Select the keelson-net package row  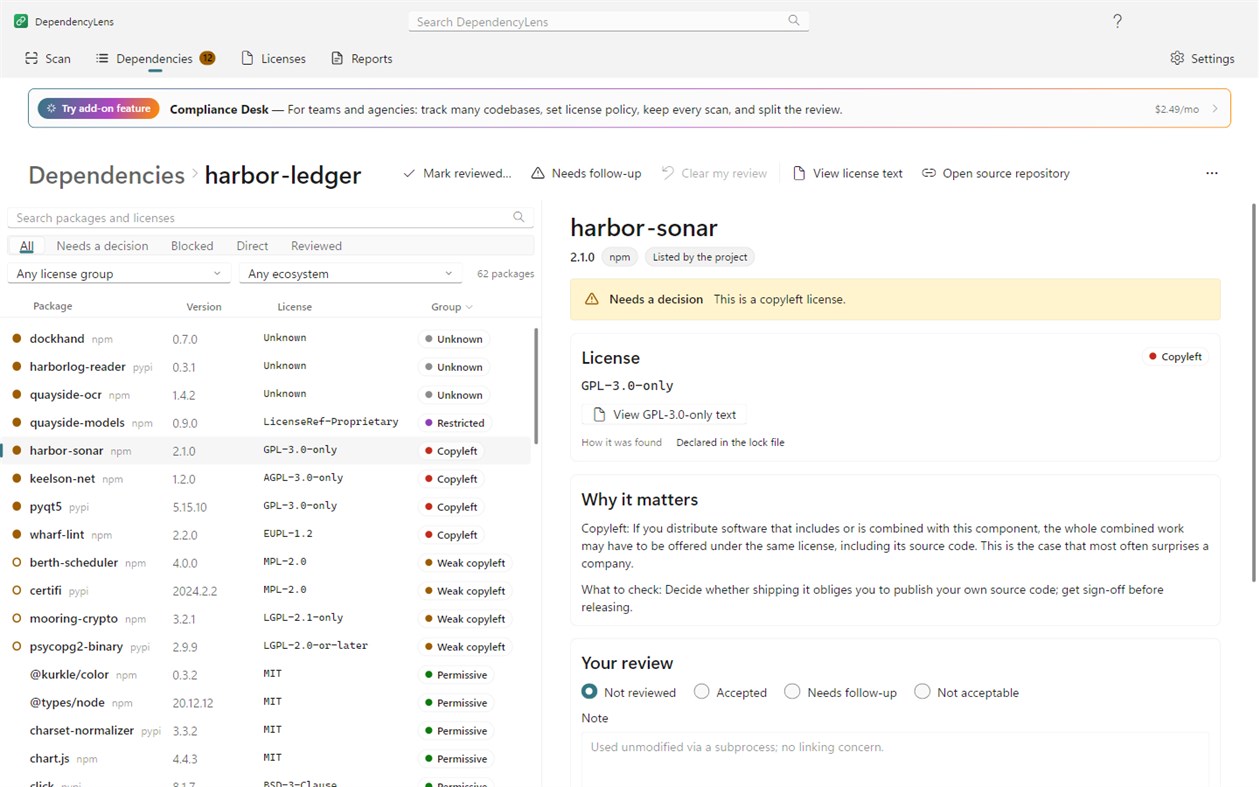tap(266, 479)
